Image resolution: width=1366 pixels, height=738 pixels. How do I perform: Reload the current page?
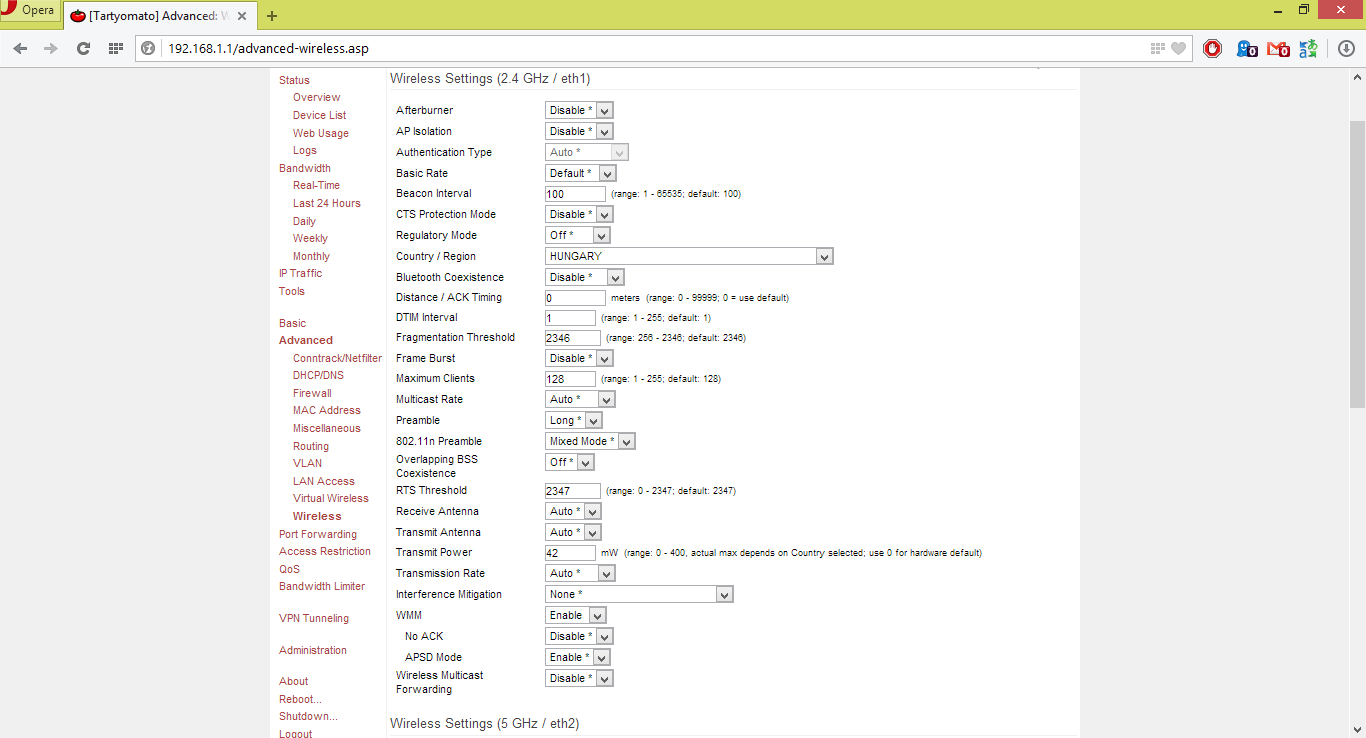coord(83,48)
